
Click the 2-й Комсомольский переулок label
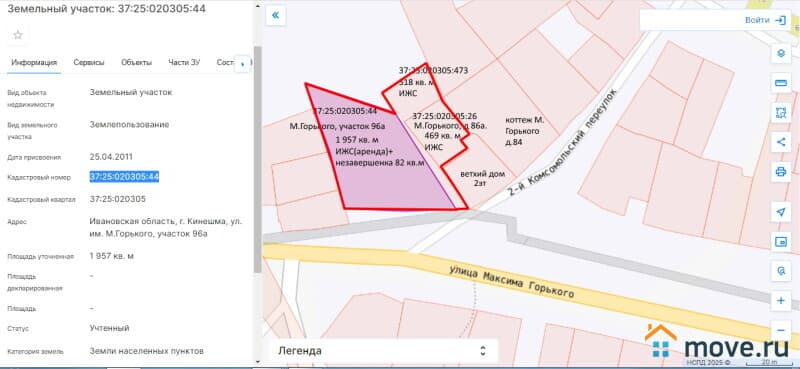point(563,143)
